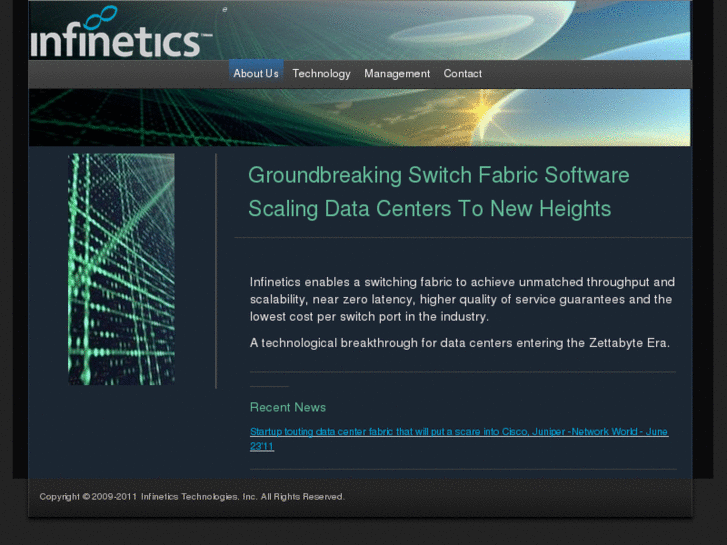Image resolution: width=727 pixels, height=545 pixels.
Task: Click the sunrise banner image below the menu
Action: (359, 117)
